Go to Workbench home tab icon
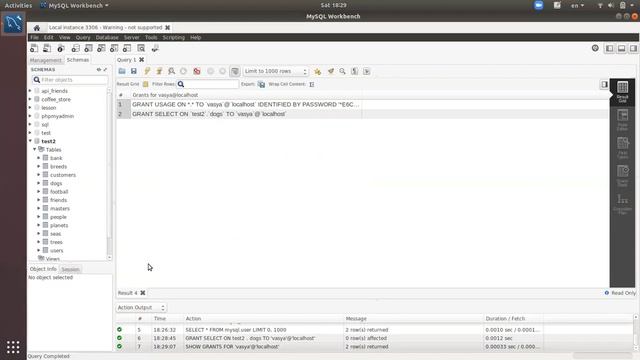 coord(37,28)
